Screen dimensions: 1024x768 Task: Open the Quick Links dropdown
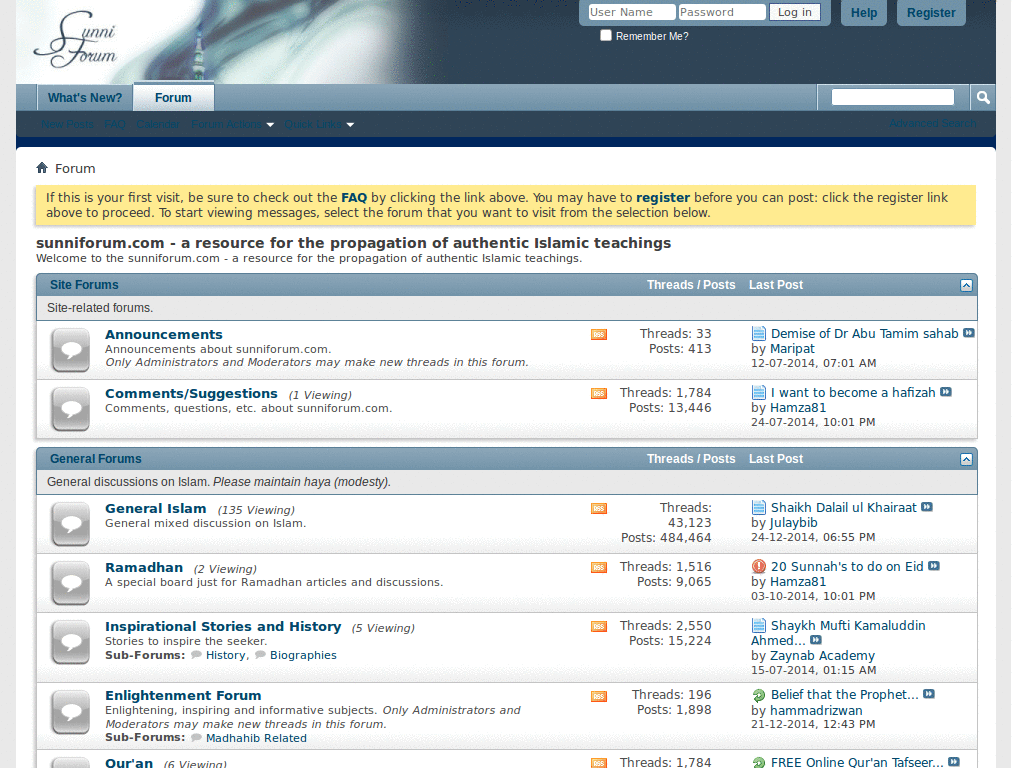tap(319, 124)
